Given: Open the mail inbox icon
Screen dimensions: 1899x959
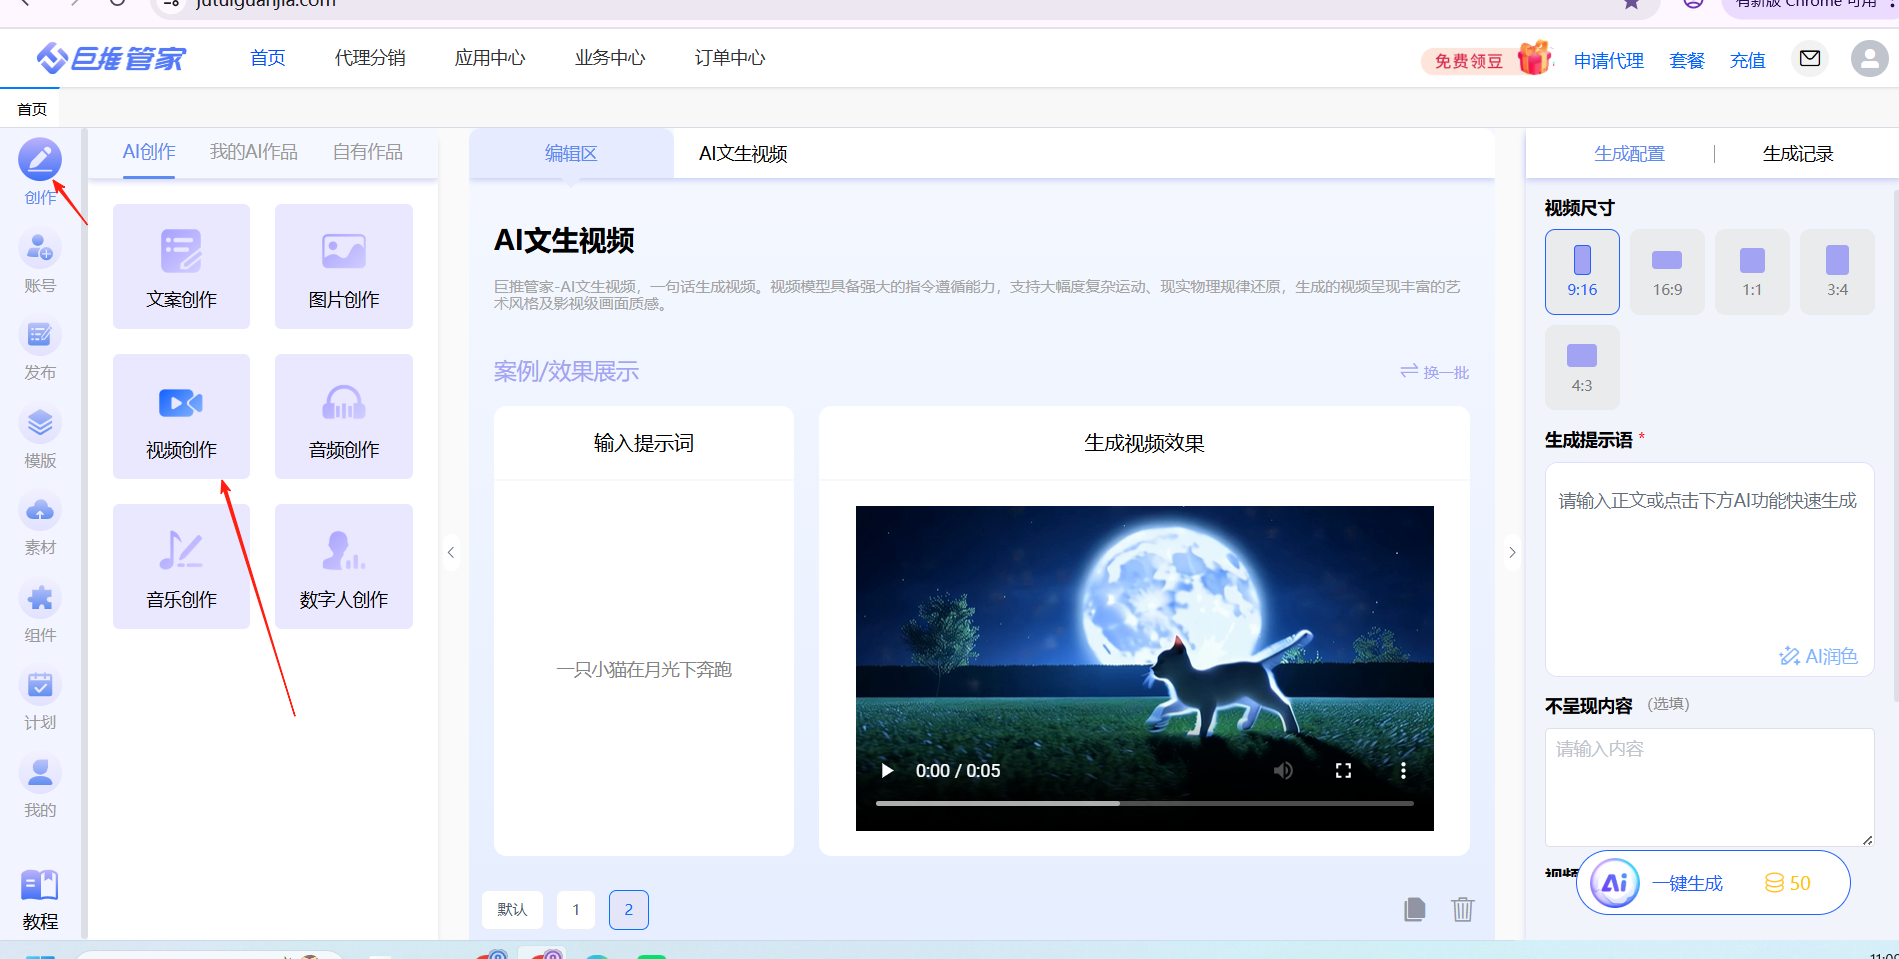Looking at the screenshot, I should [1810, 58].
